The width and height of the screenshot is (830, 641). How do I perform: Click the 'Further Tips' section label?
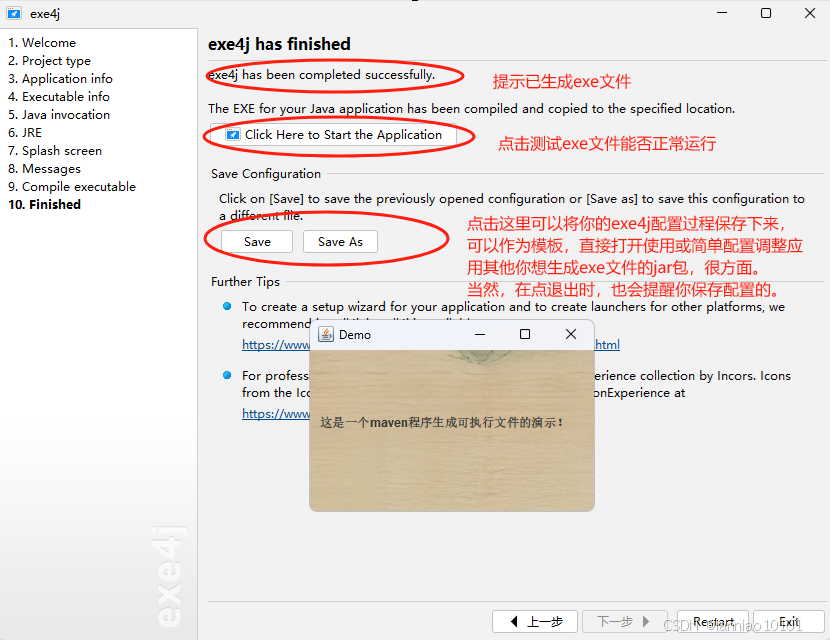(245, 282)
